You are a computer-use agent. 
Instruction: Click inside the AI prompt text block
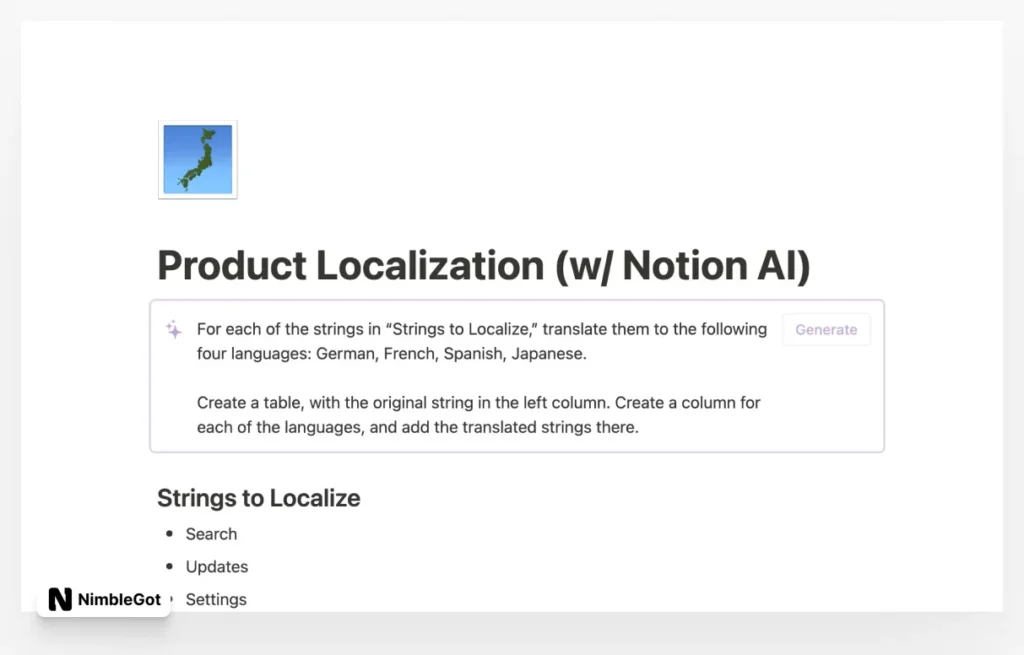tap(482, 378)
